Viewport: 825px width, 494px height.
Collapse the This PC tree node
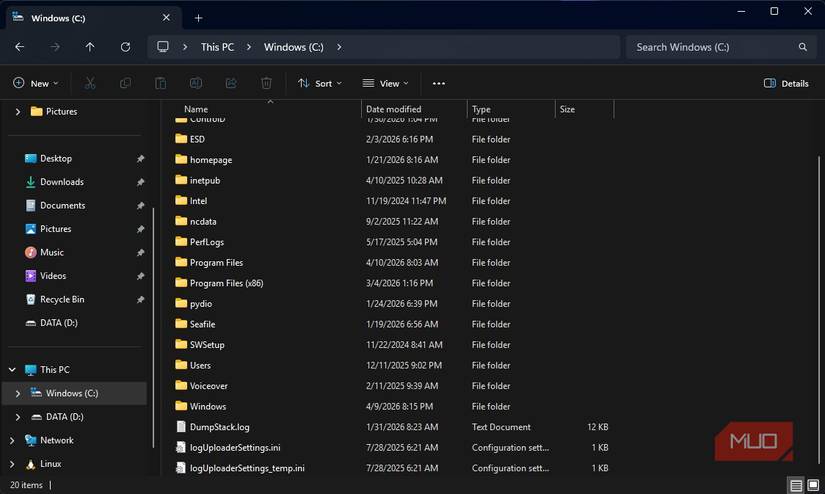point(12,370)
